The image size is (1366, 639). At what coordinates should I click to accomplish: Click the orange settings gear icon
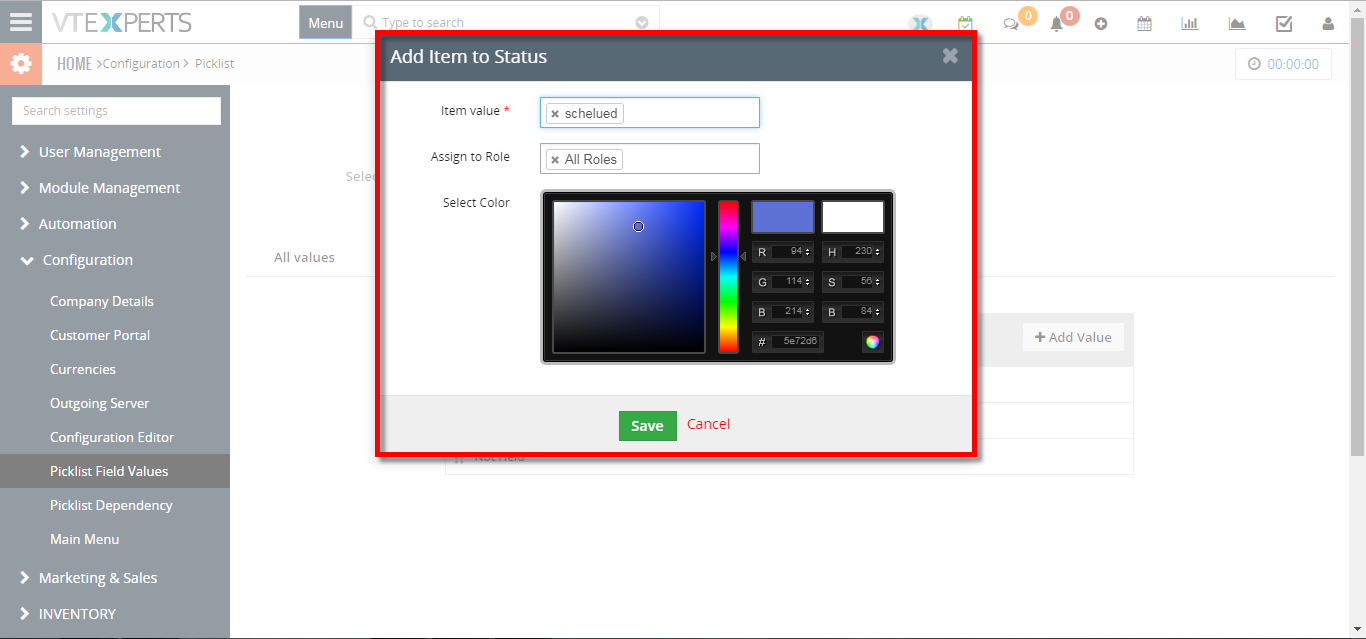point(20,64)
